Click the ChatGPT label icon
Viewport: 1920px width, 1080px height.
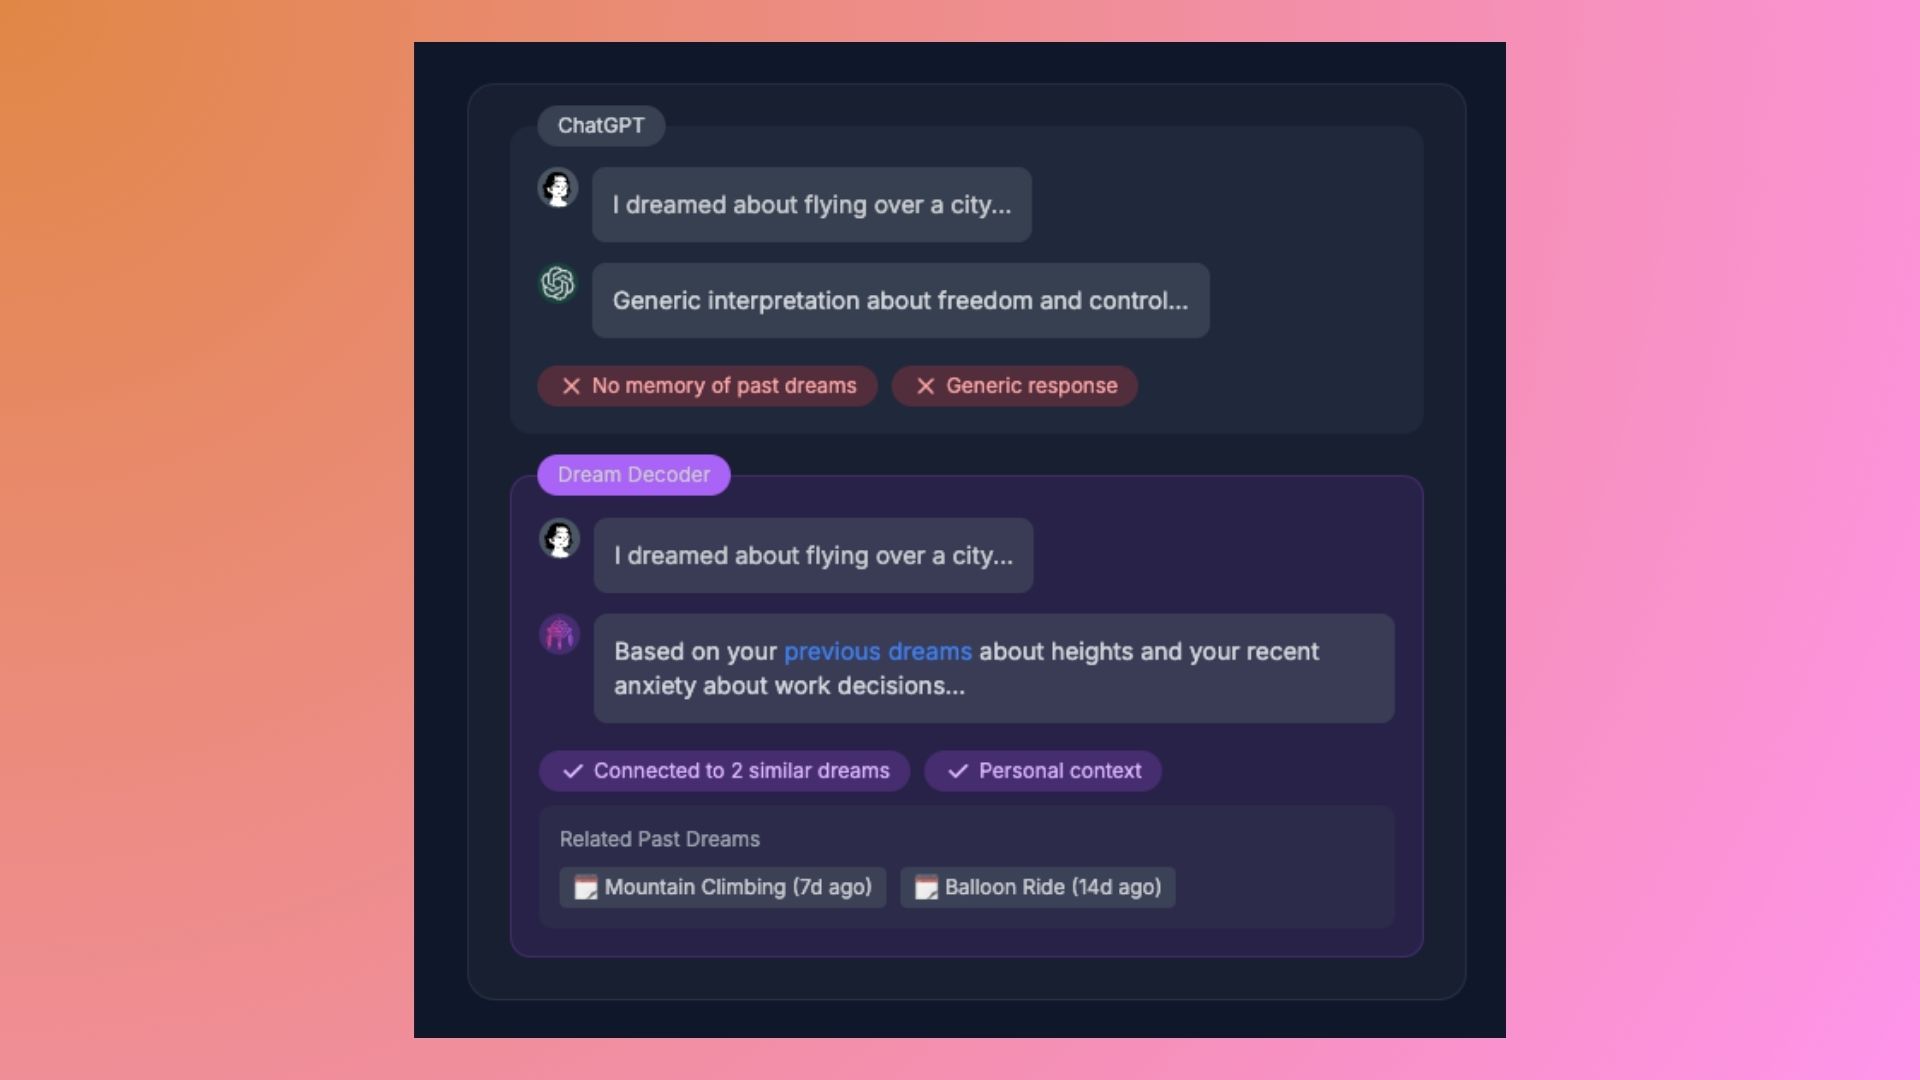pos(600,124)
